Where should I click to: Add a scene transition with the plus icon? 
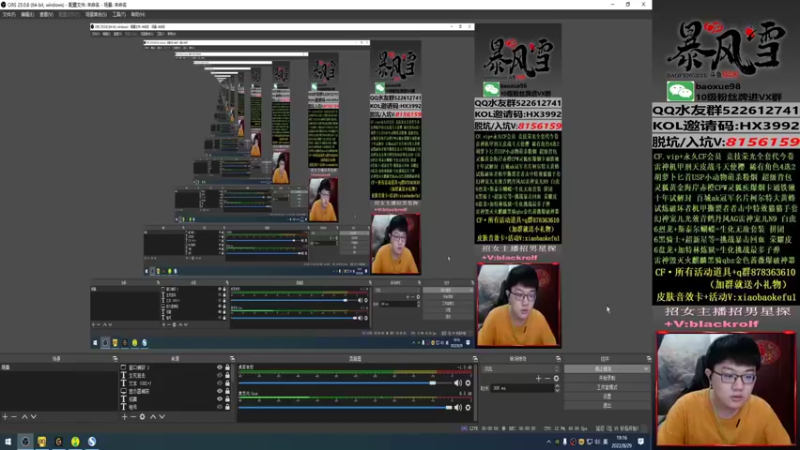click(x=538, y=379)
